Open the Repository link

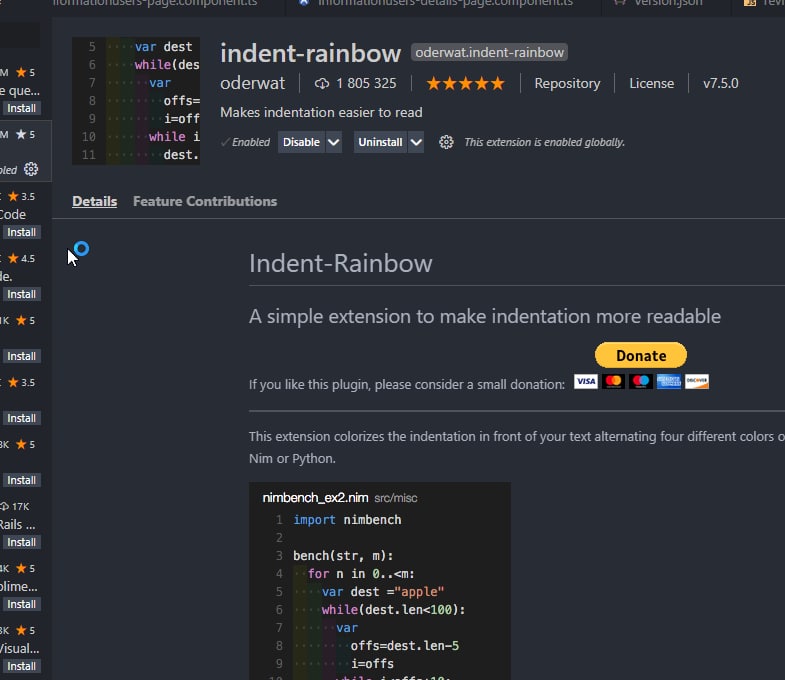(x=567, y=83)
